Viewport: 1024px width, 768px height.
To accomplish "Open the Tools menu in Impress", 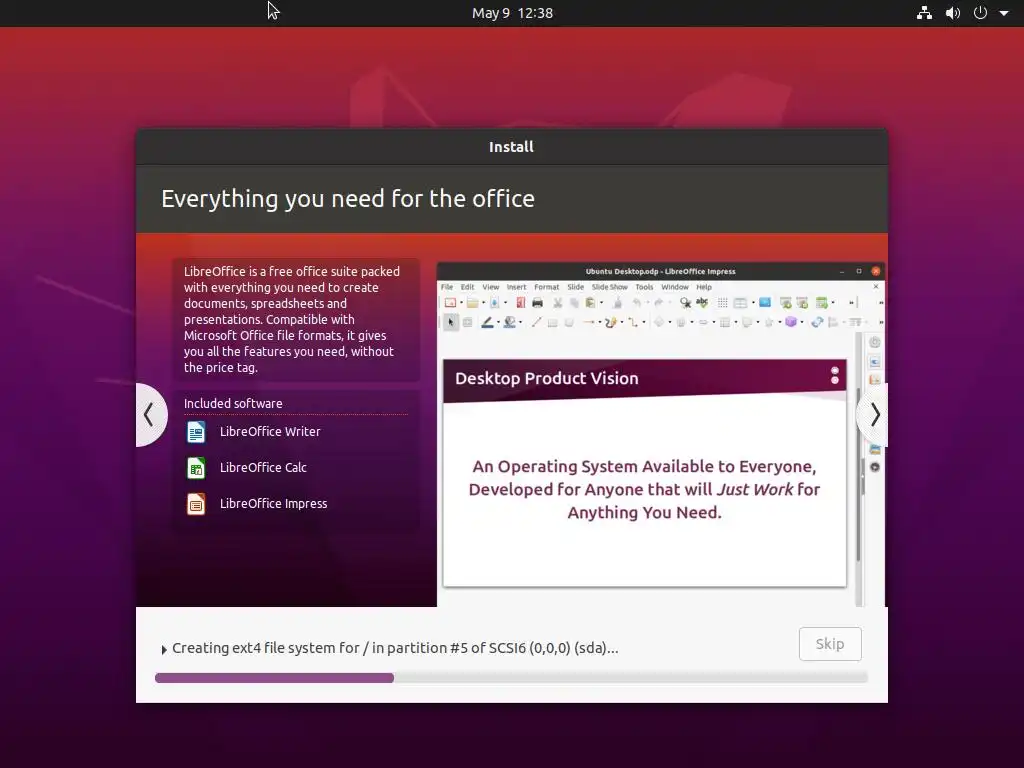I will 644,287.
